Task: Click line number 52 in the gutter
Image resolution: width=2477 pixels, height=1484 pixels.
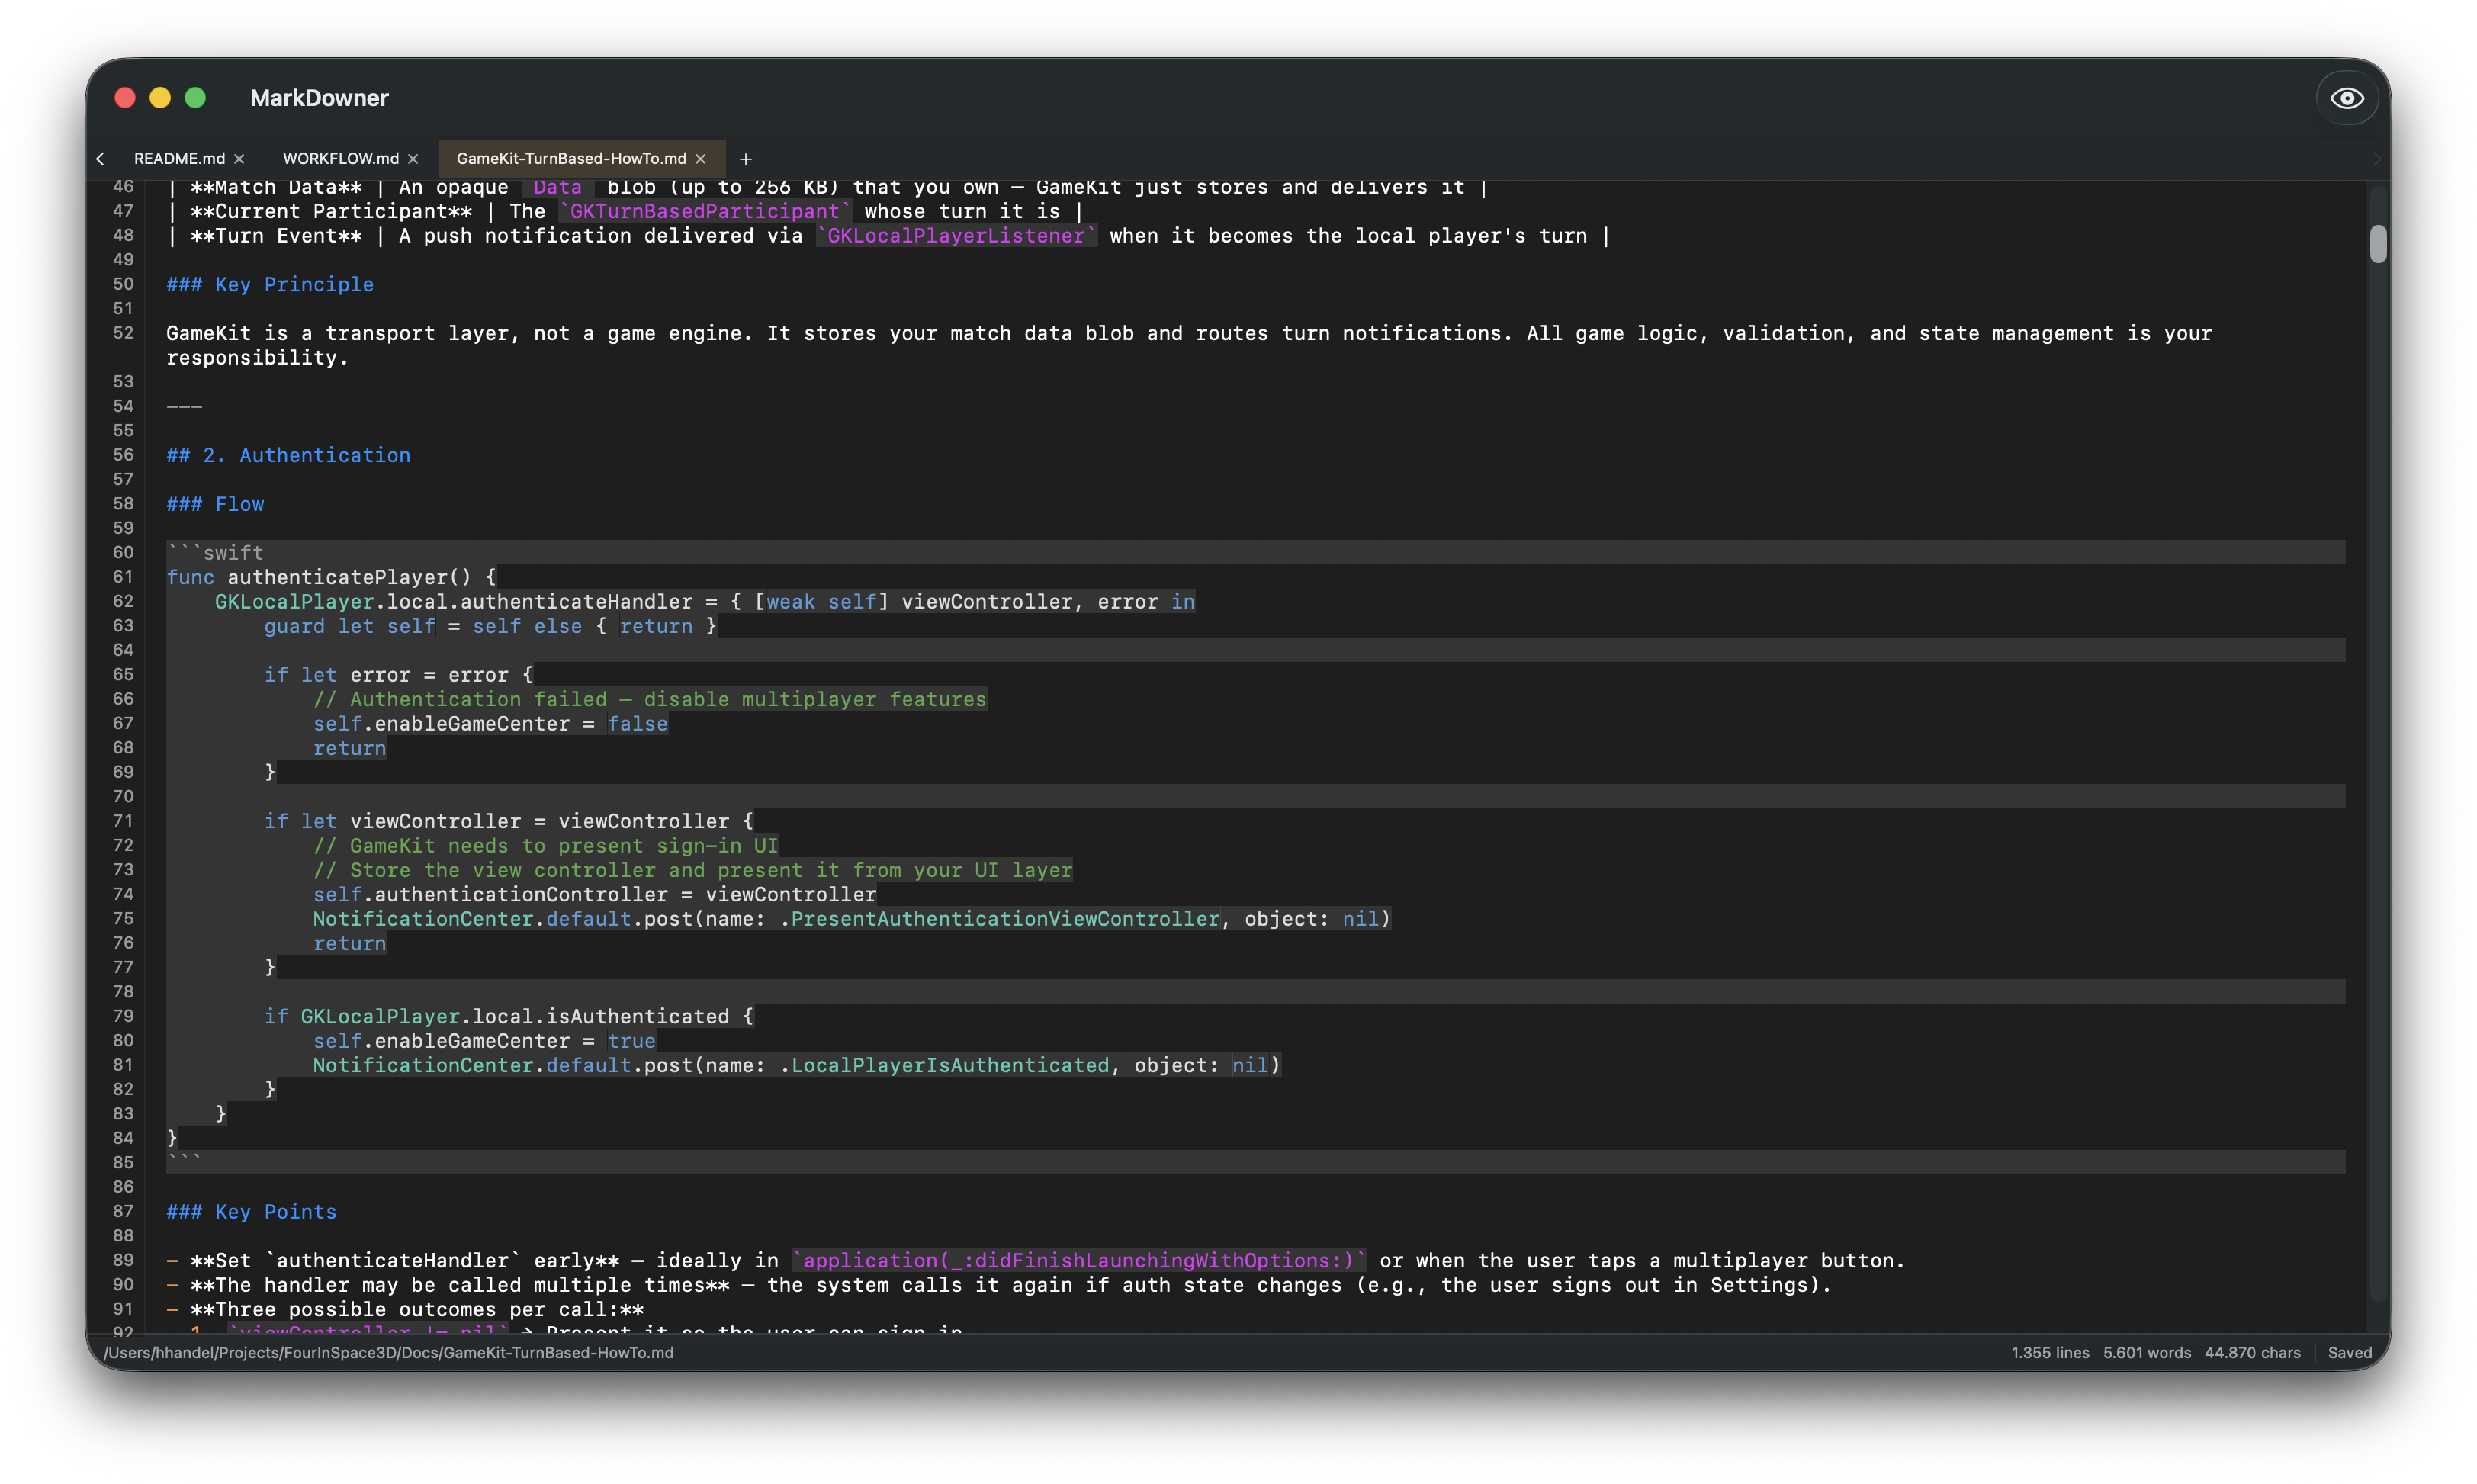Action: [122, 333]
